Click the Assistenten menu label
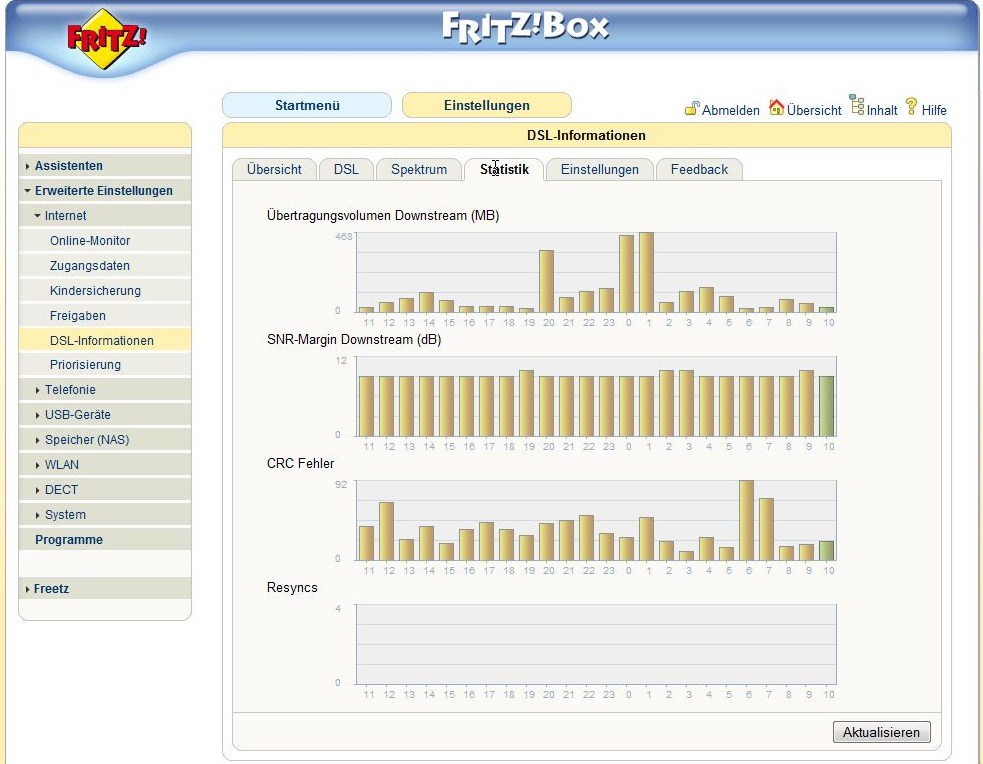 (69, 165)
